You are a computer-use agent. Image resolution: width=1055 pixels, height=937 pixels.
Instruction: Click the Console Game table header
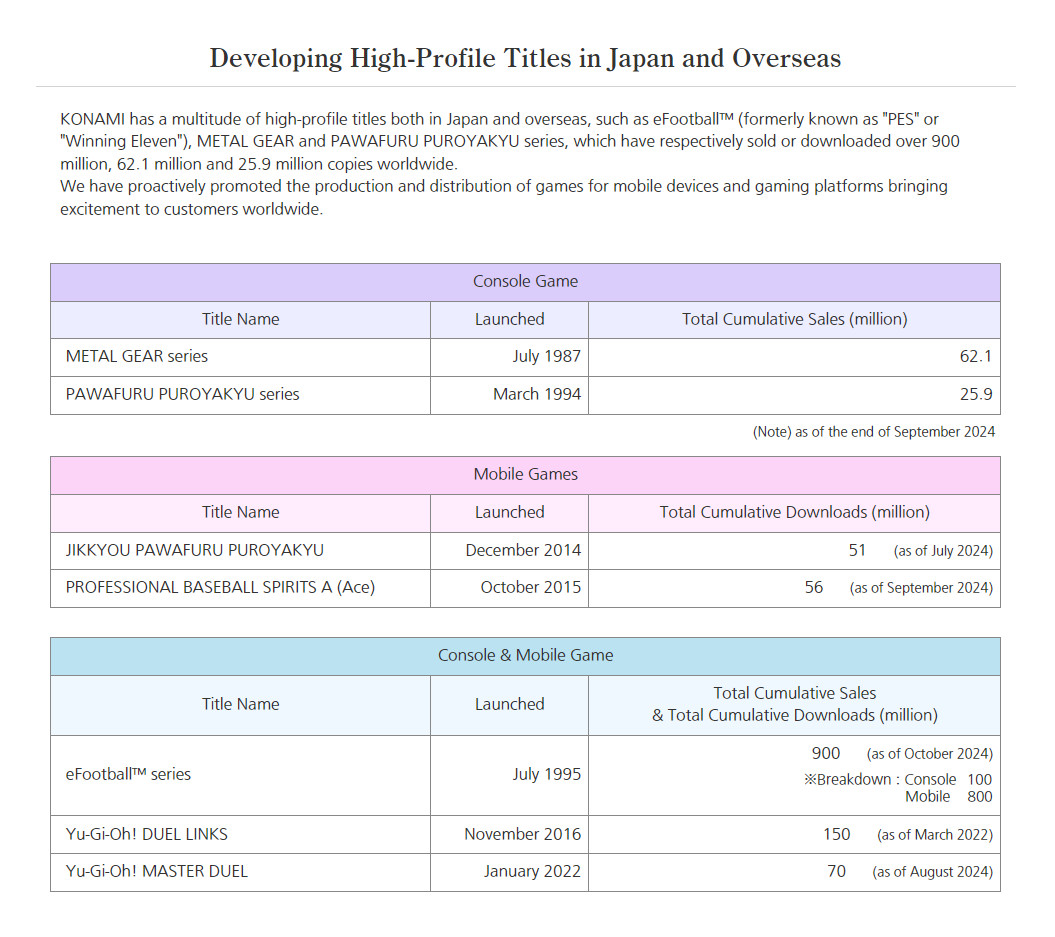(x=525, y=282)
